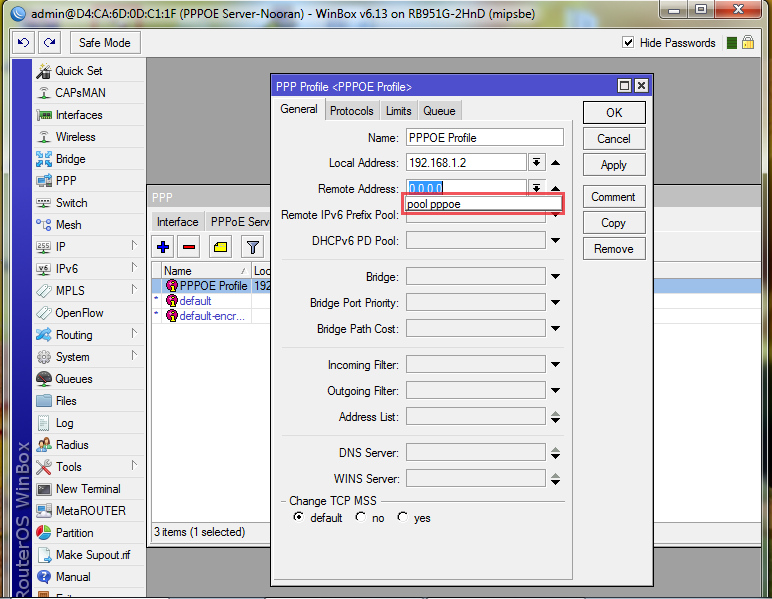772x599 pixels.
Task: Collapse Local Address field with up arrow
Action: tap(555, 163)
